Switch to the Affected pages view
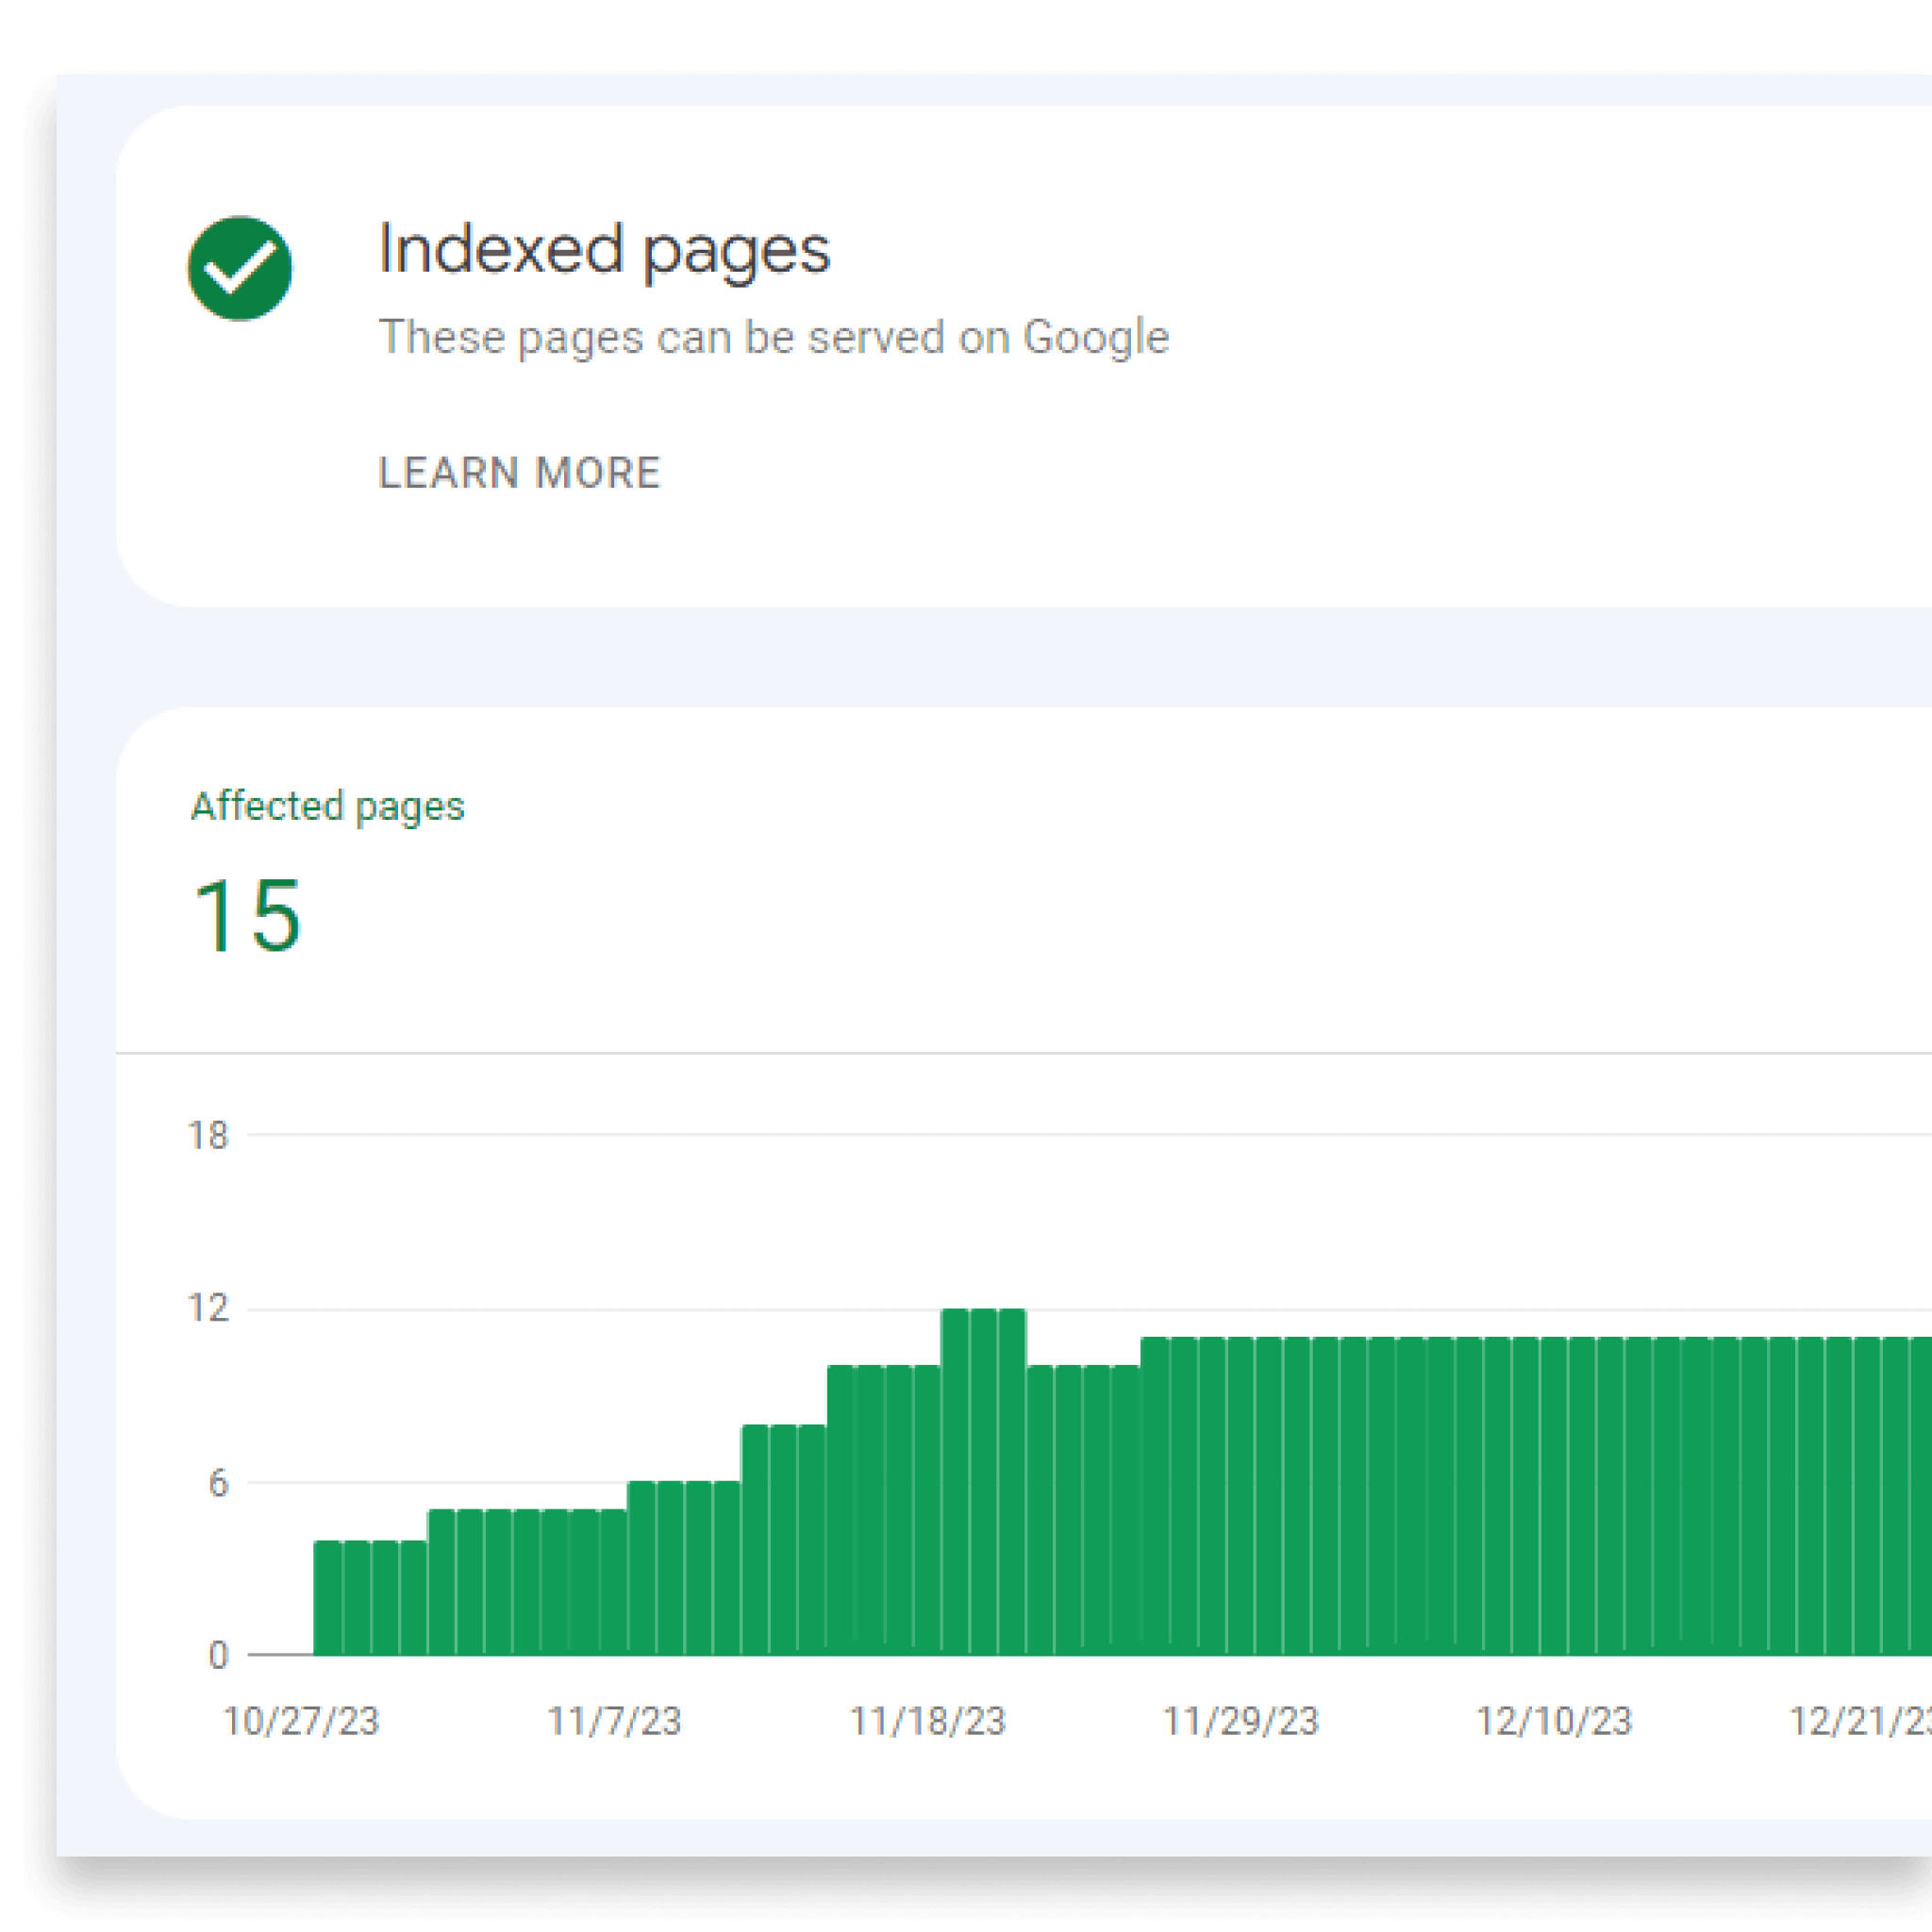 point(330,805)
